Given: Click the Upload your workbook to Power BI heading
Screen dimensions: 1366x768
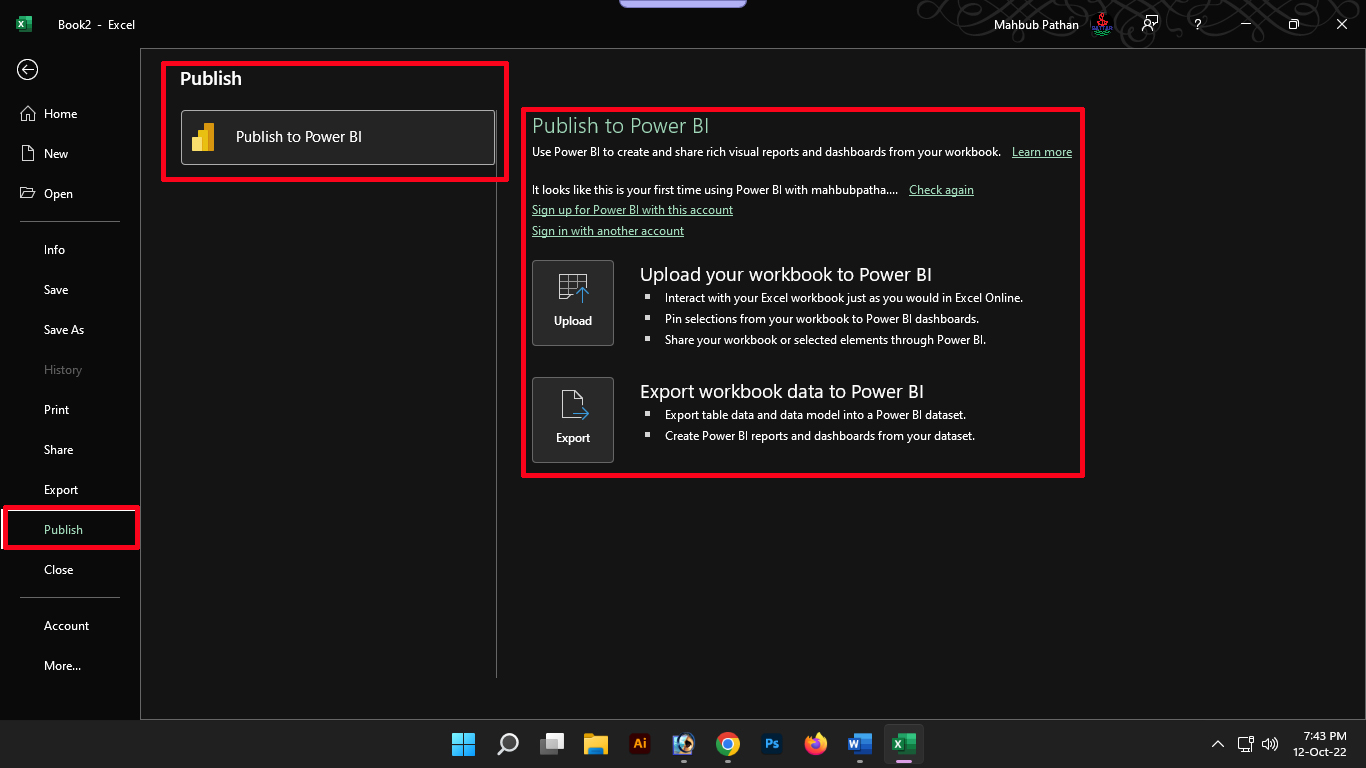Looking at the screenshot, I should pos(786,275).
